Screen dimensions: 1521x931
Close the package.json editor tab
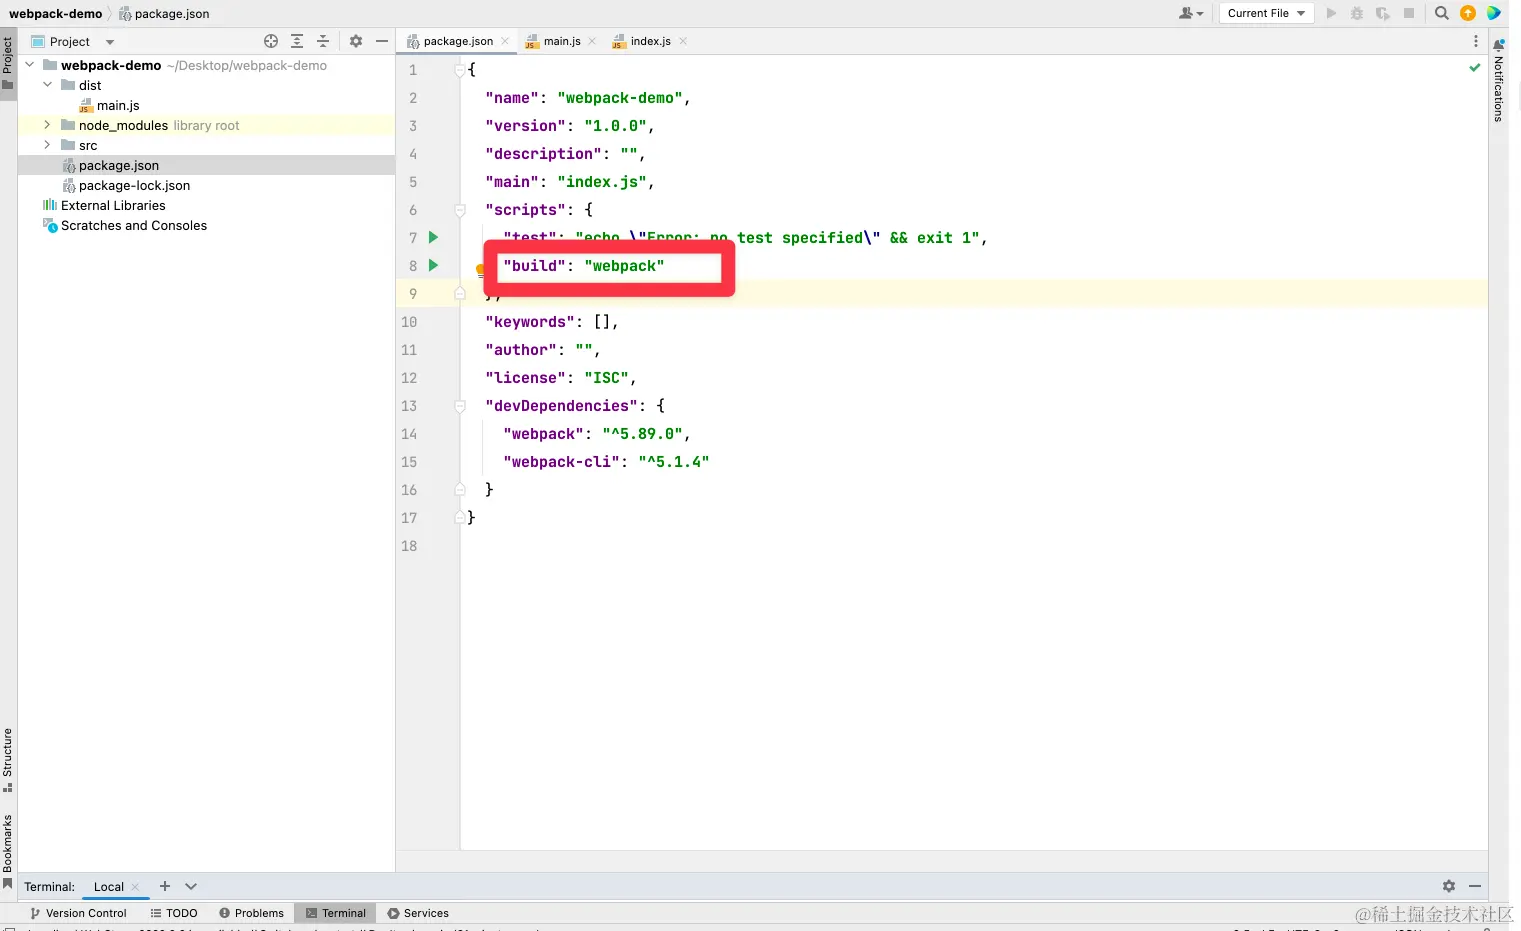pyautogui.click(x=505, y=41)
